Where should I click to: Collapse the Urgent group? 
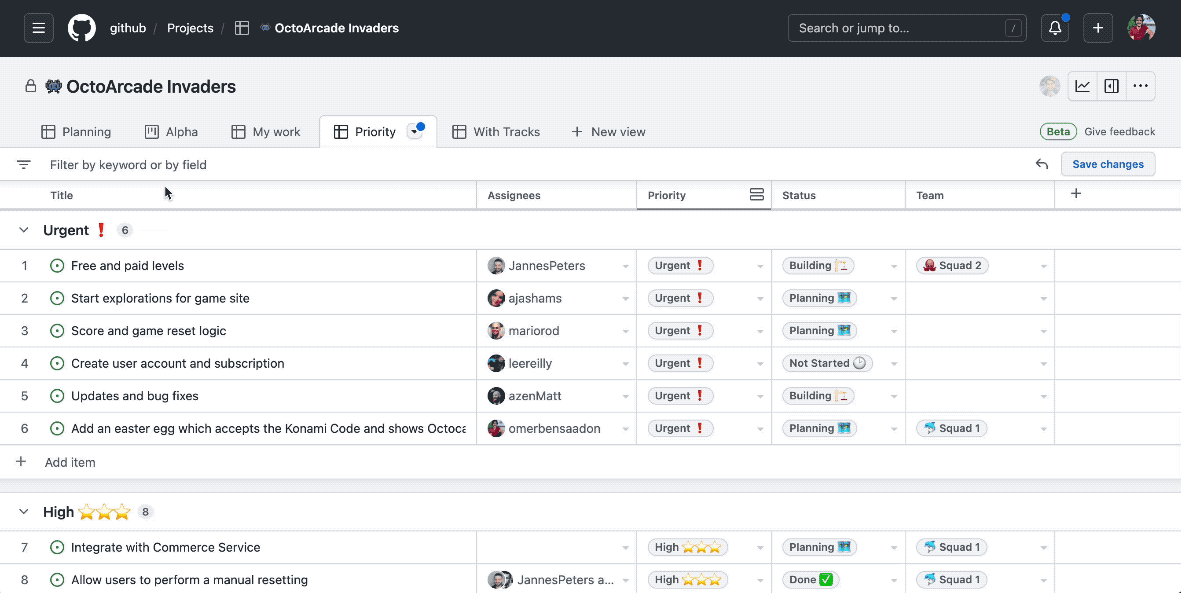[23, 230]
